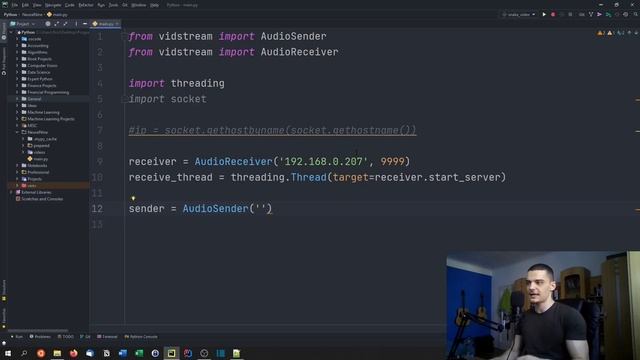Click the Project panel horizontal scrollbar
Screen dimensions: 640x360
38,330
